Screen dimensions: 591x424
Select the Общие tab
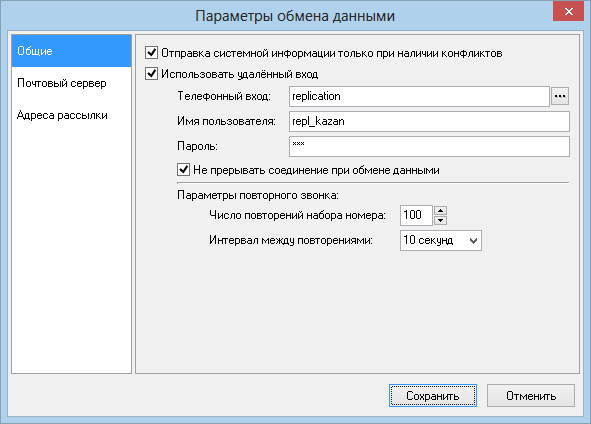(x=71, y=51)
